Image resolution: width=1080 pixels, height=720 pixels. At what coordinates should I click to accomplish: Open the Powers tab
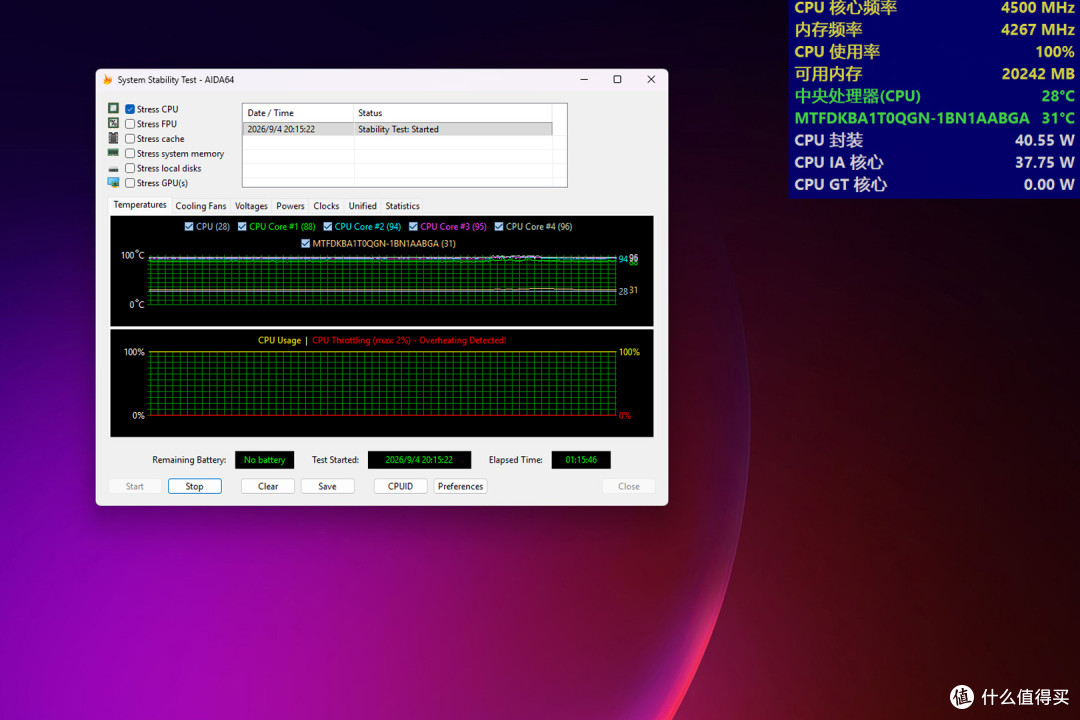point(290,206)
